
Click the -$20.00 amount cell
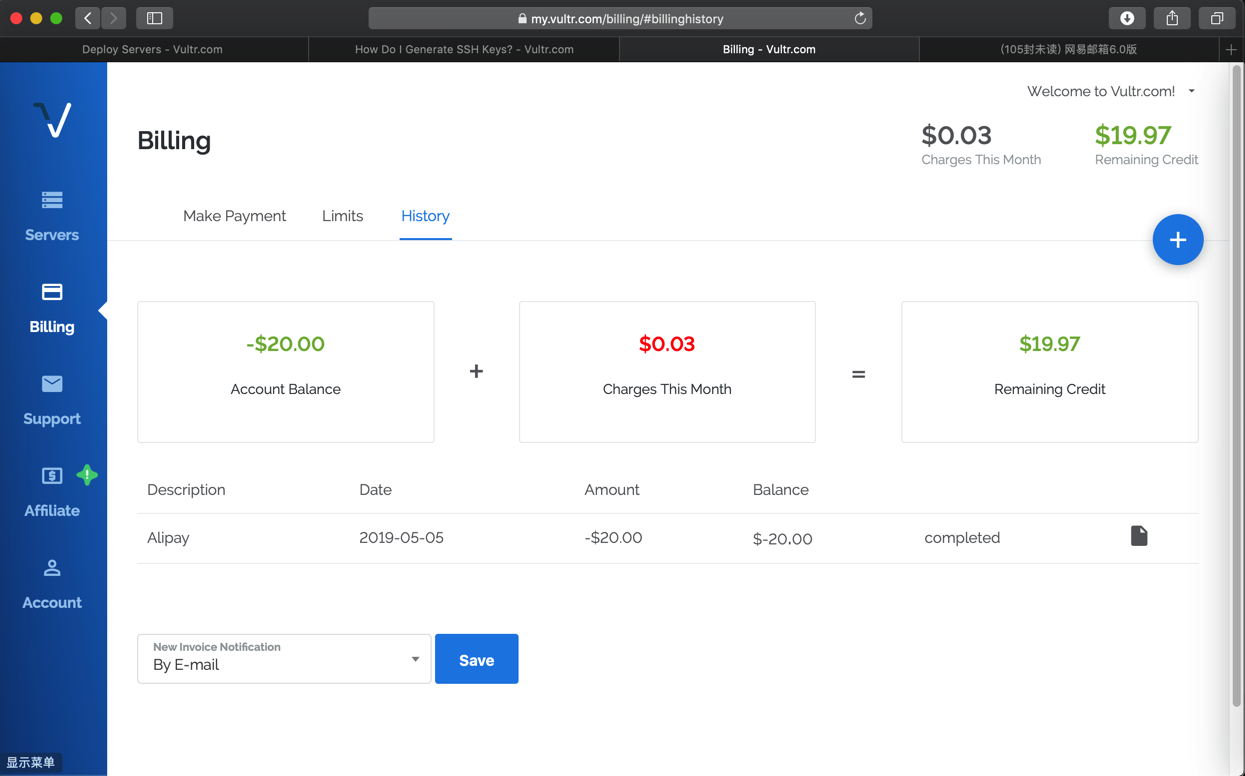613,538
